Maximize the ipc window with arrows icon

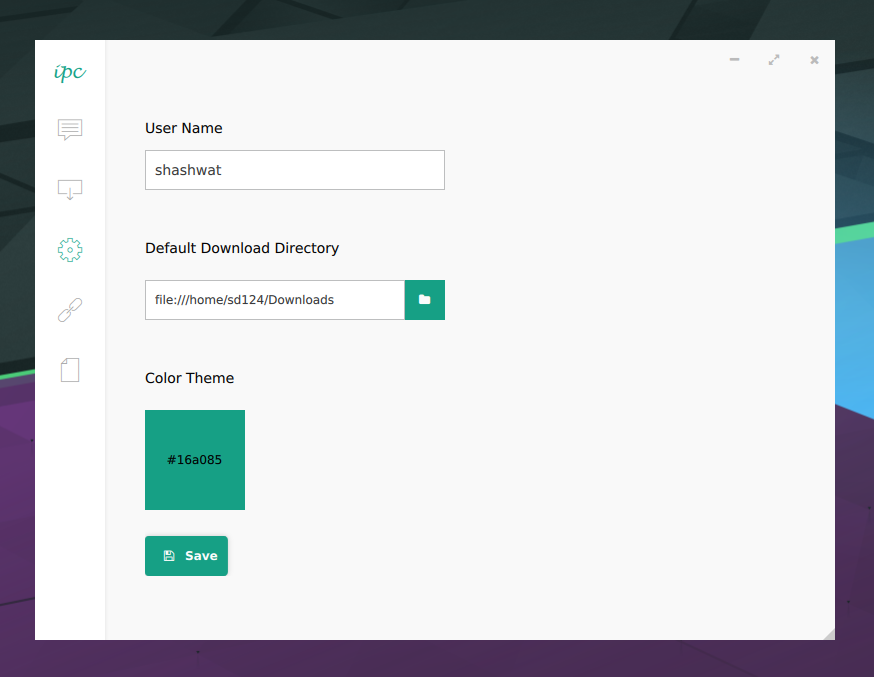point(774,60)
